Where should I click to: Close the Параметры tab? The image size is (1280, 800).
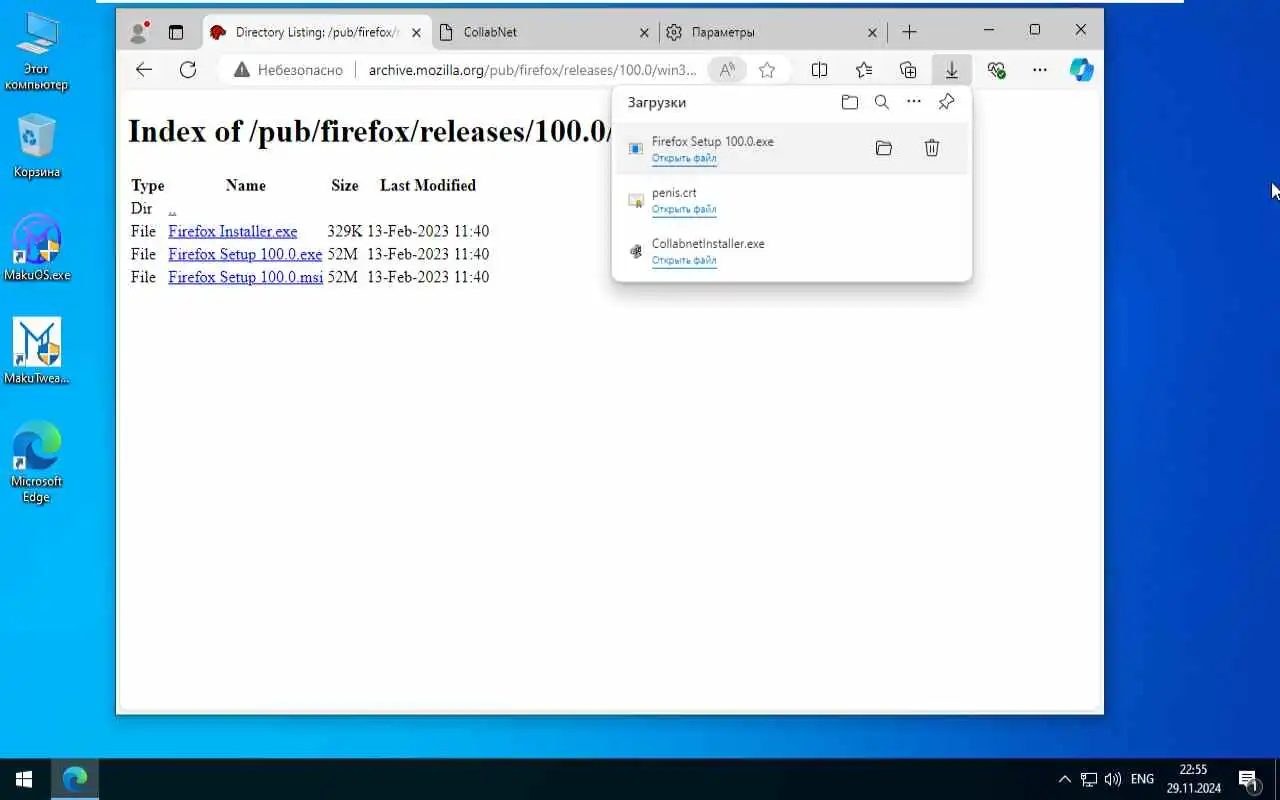pos(872,32)
